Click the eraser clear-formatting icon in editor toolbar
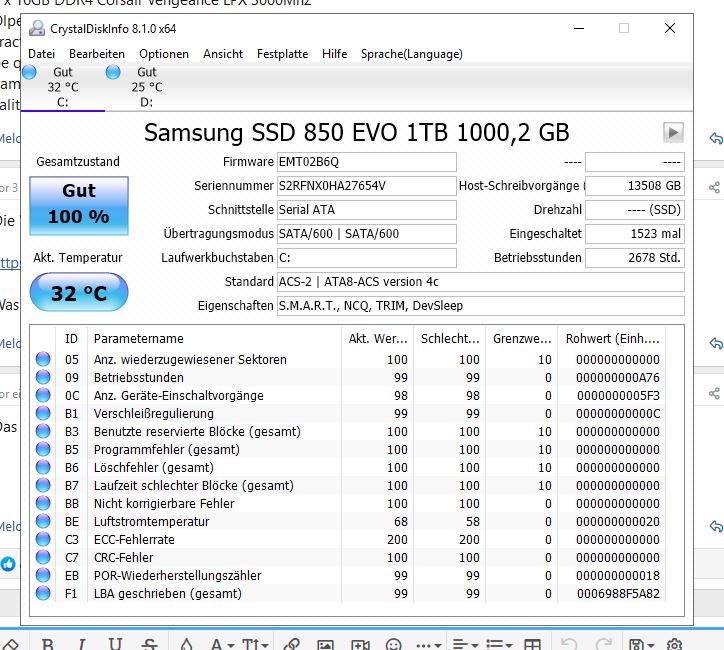Viewport: 724px width, 650px height. tap(11, 644)
